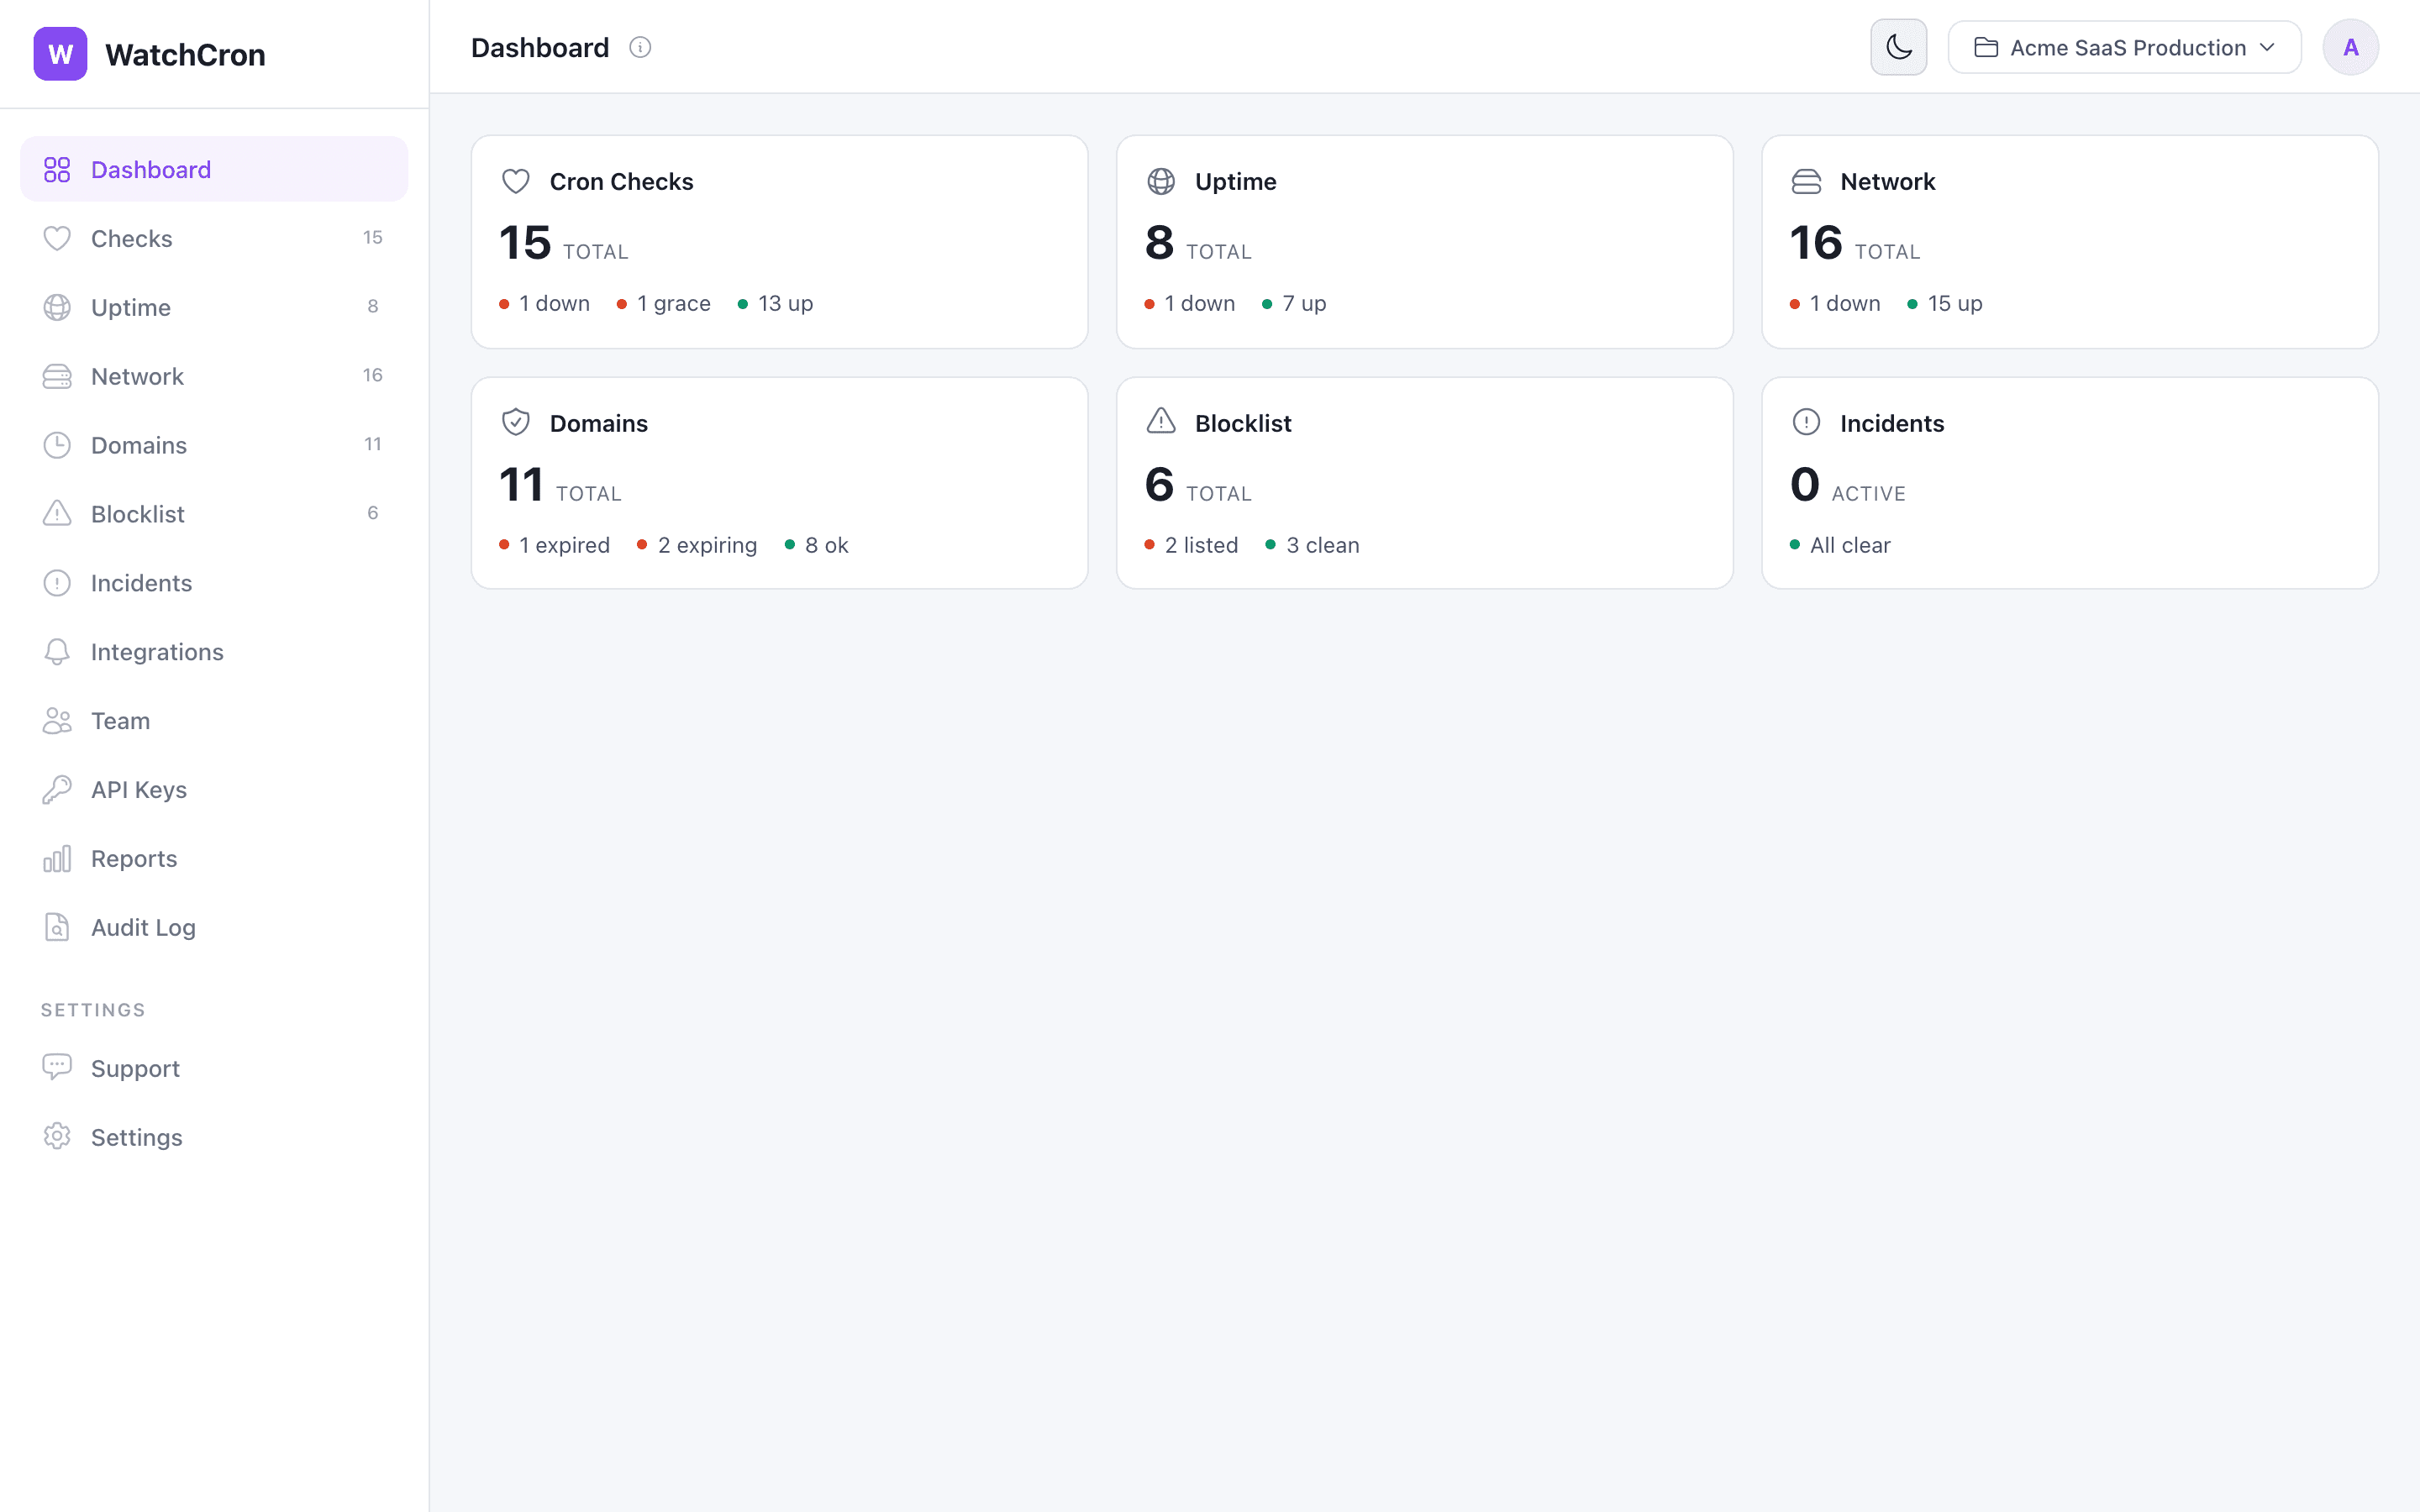The image size is (2420, 1512).
Task: Open Checks in the sidebar
Action: tap(214, 239)
